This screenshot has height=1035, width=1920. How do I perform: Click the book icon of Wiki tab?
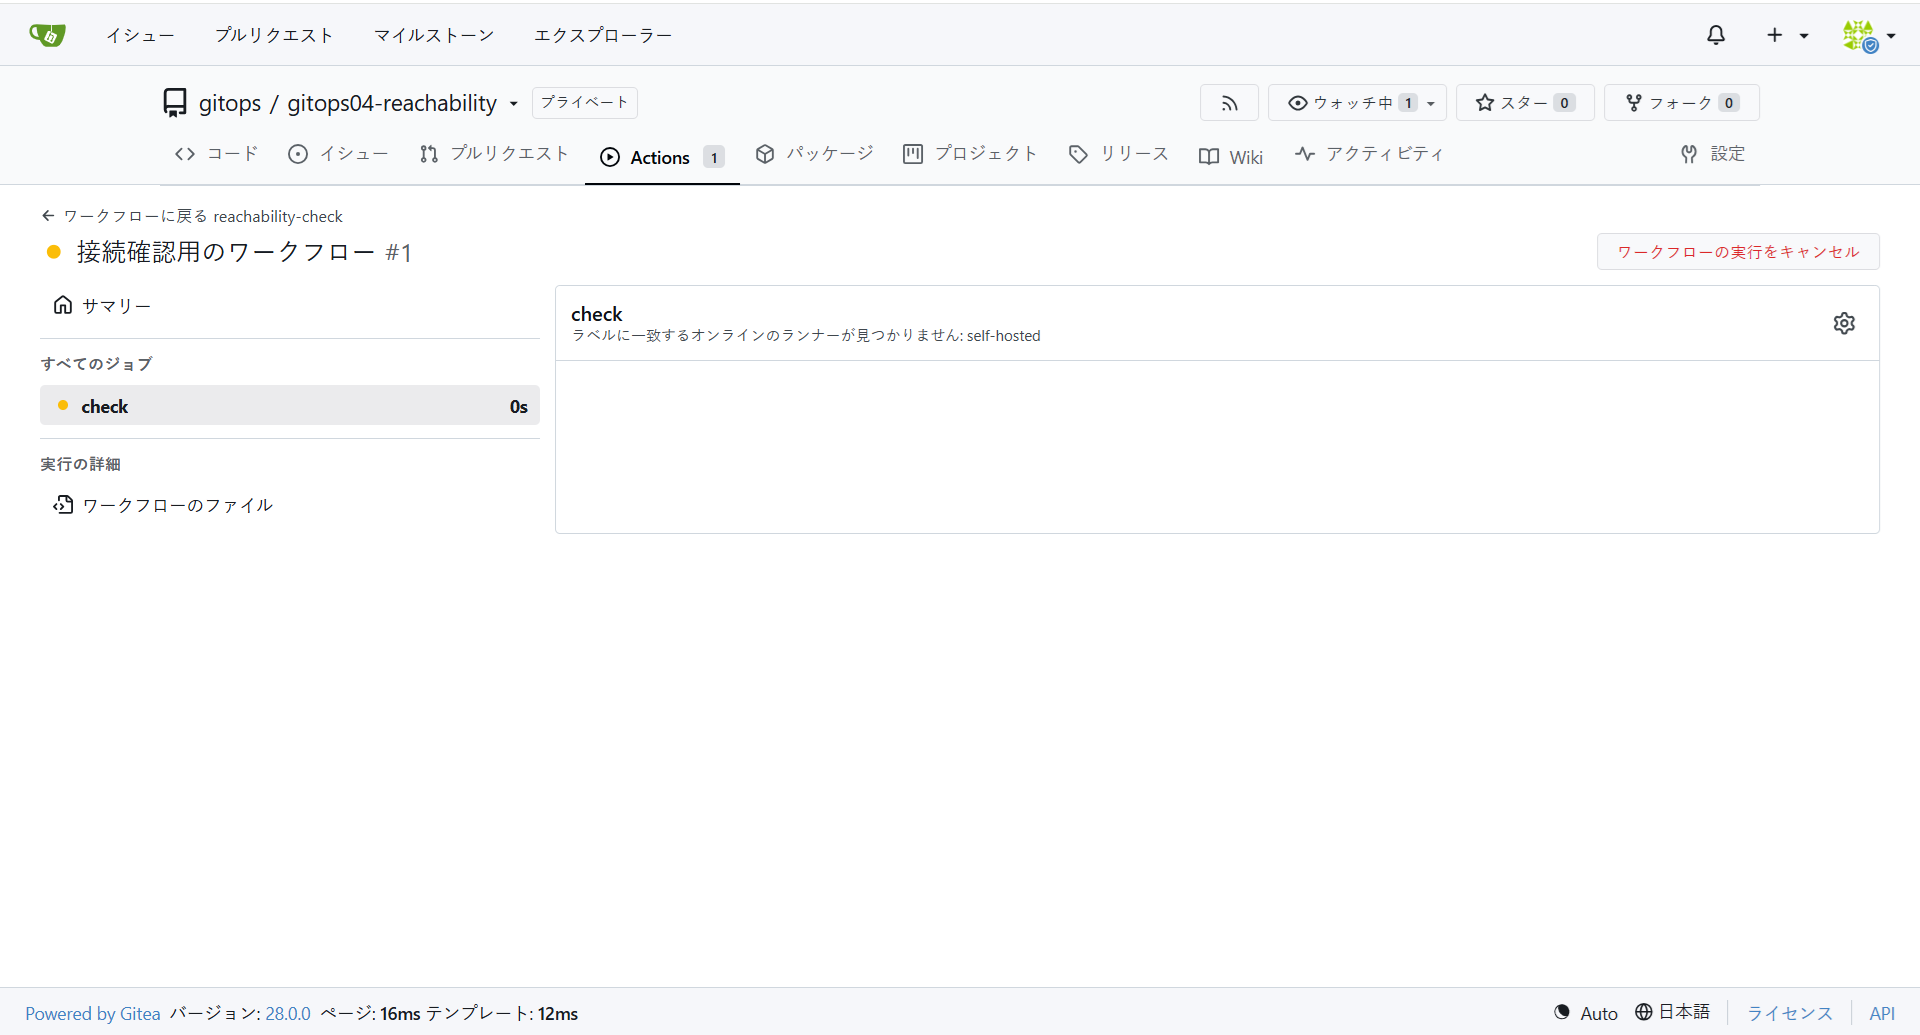coord(1209,157)
